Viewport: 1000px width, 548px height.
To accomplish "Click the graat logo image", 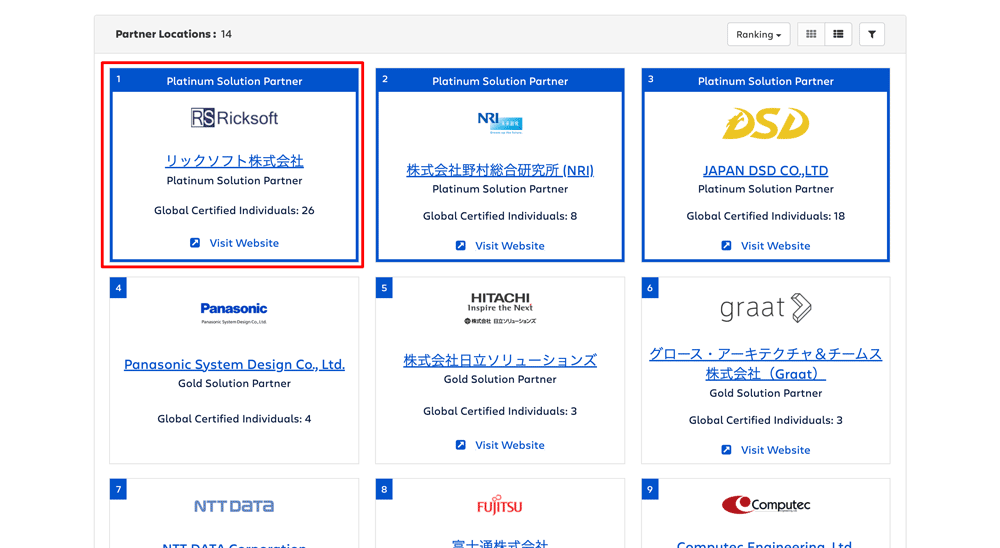I will tap(765, 307).
